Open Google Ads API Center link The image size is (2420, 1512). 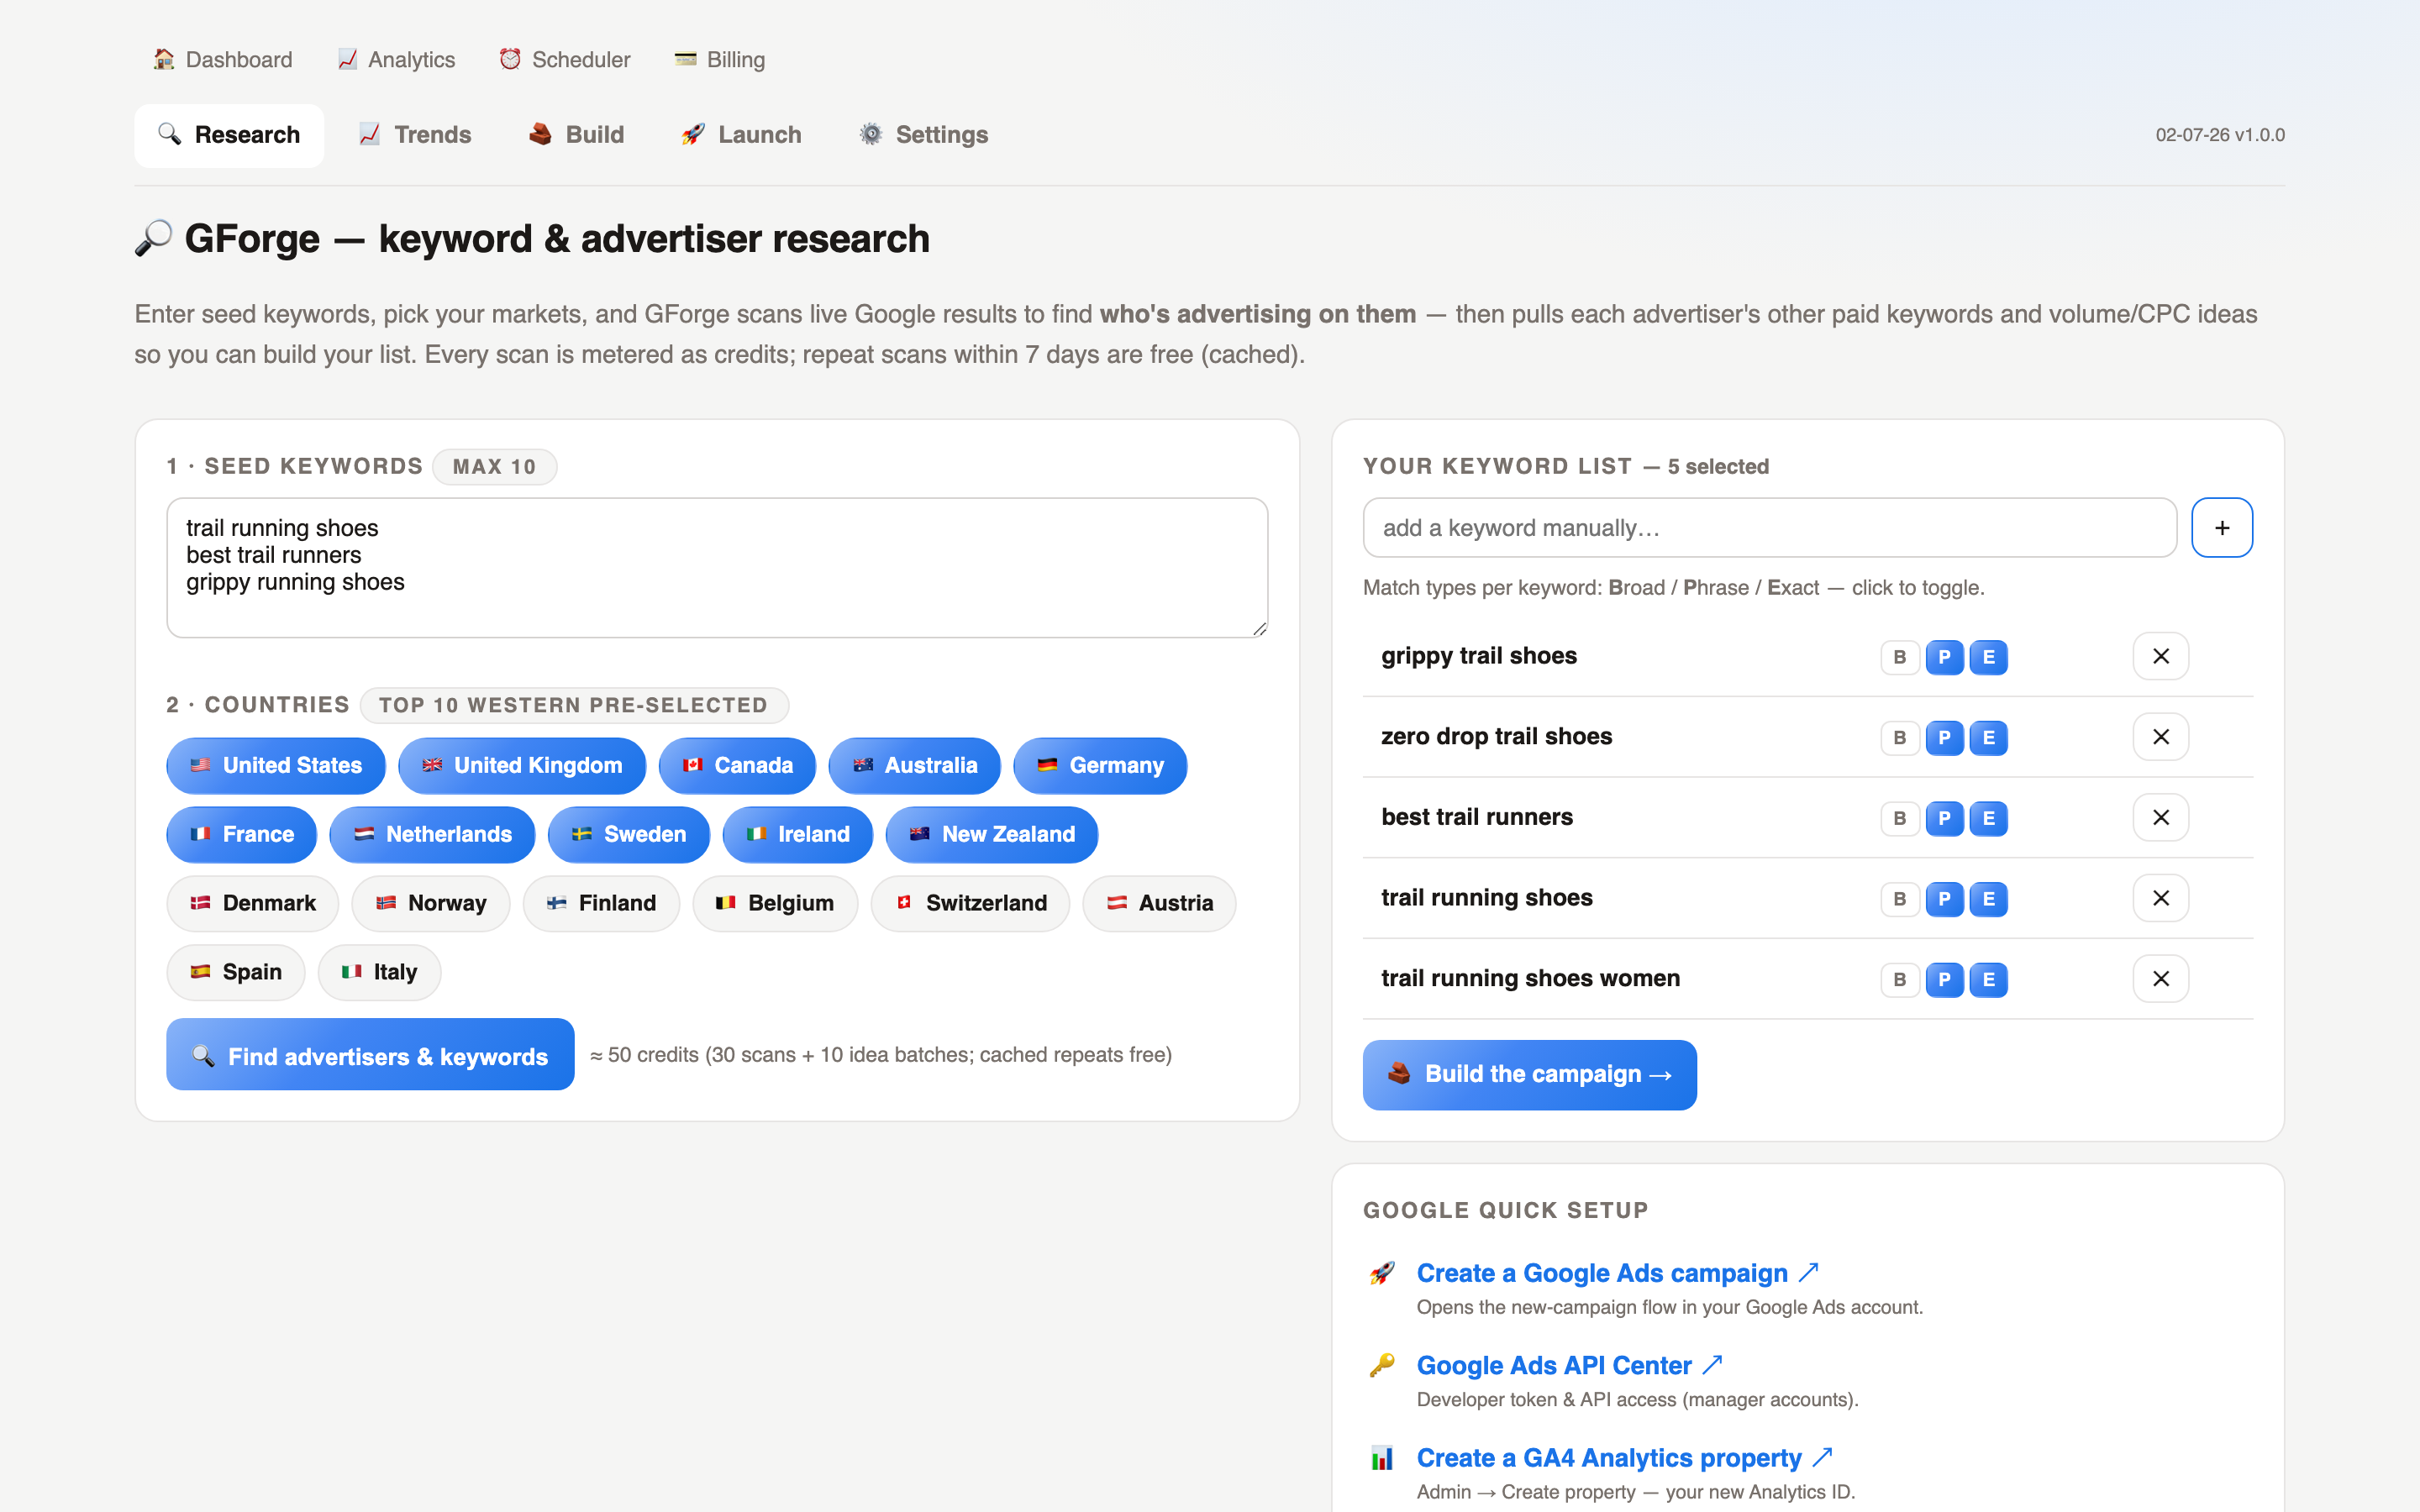pos(1569,1366)
